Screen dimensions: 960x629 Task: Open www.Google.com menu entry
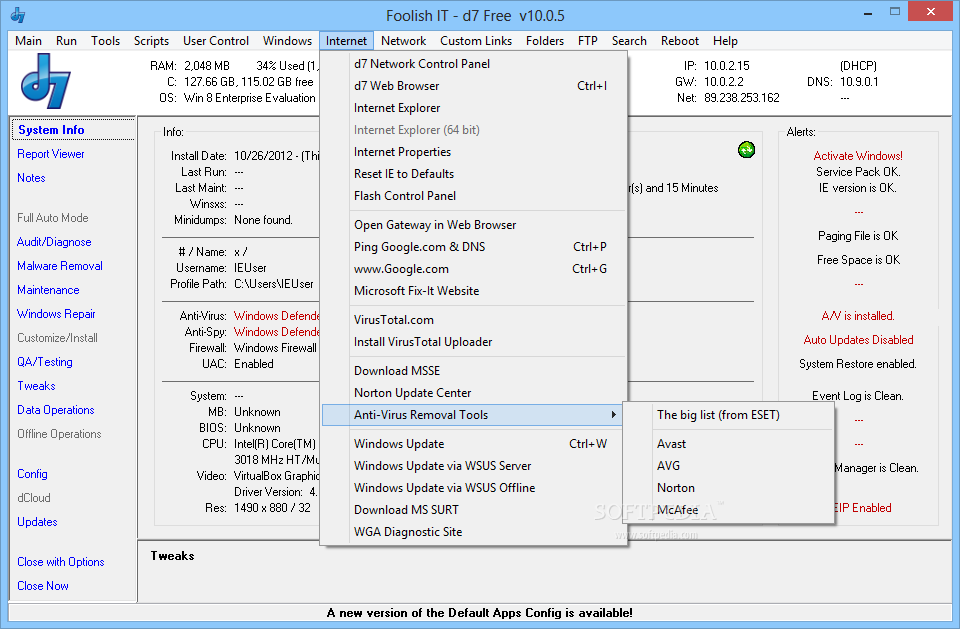474,269
